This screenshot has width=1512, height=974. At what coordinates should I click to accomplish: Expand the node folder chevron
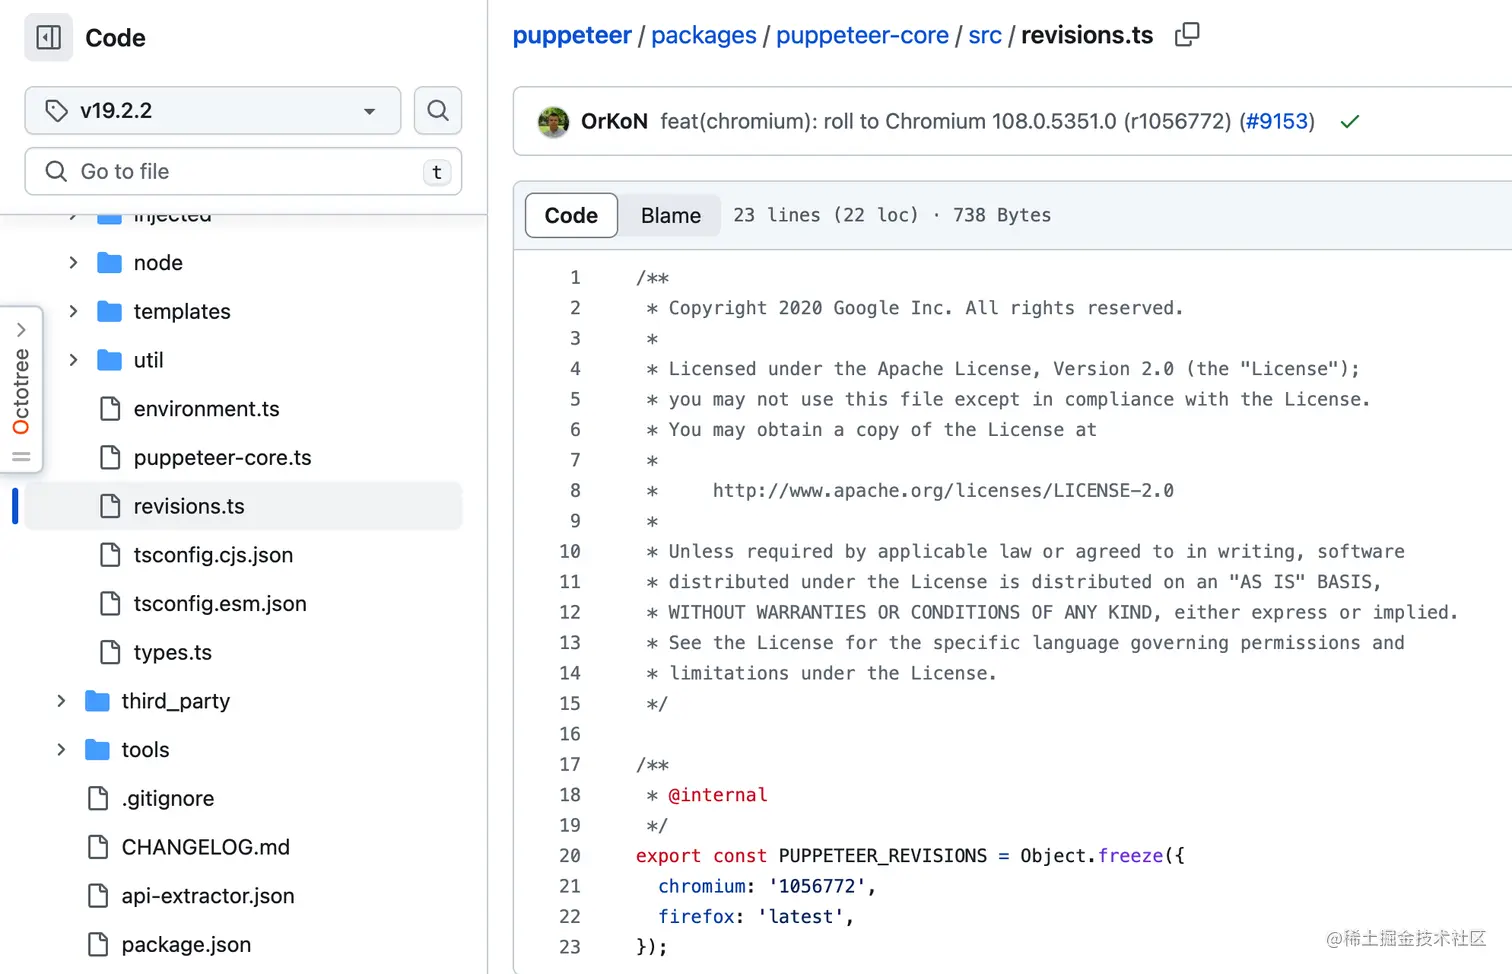tap(73, 262)
